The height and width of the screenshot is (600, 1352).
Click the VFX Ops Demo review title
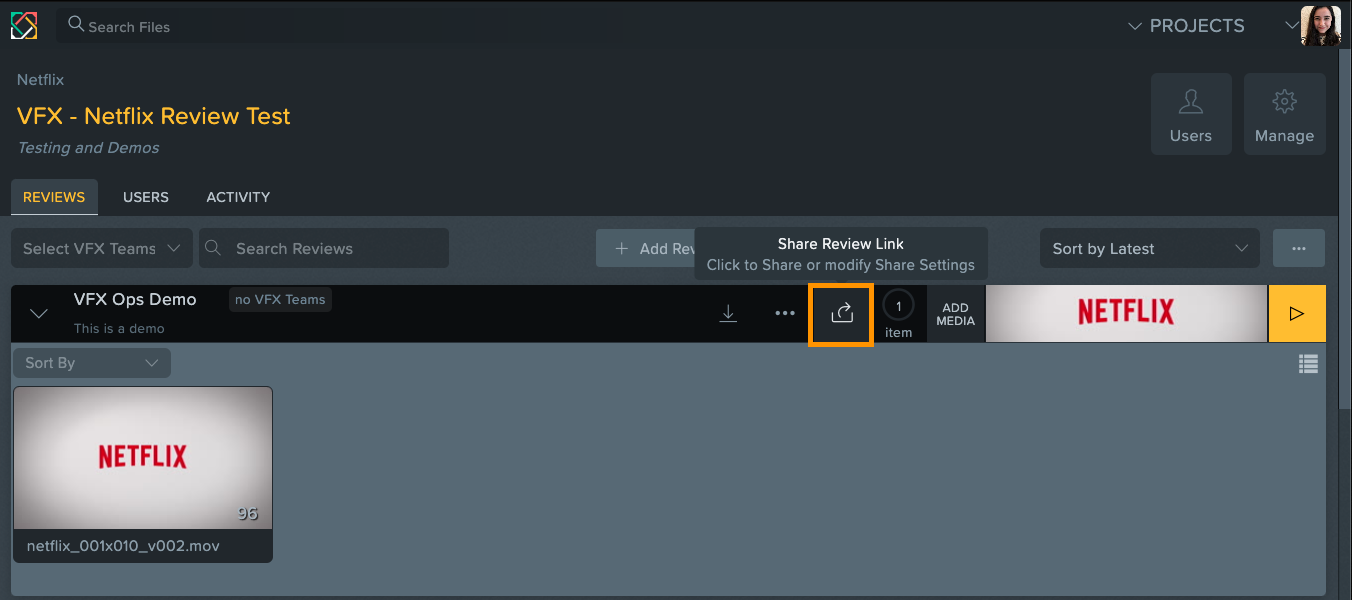click(x=135, y=299)
